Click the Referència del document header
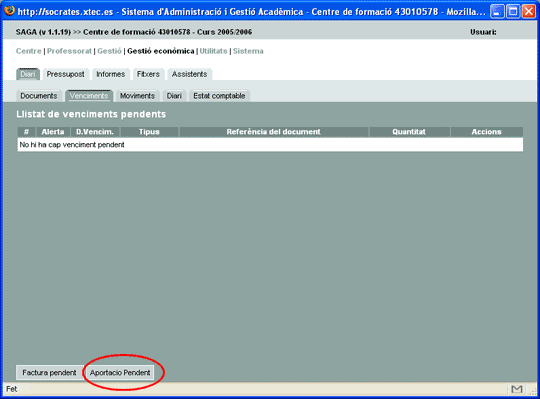The width and height of the screenshot is (540, 399). pos(273,132)
